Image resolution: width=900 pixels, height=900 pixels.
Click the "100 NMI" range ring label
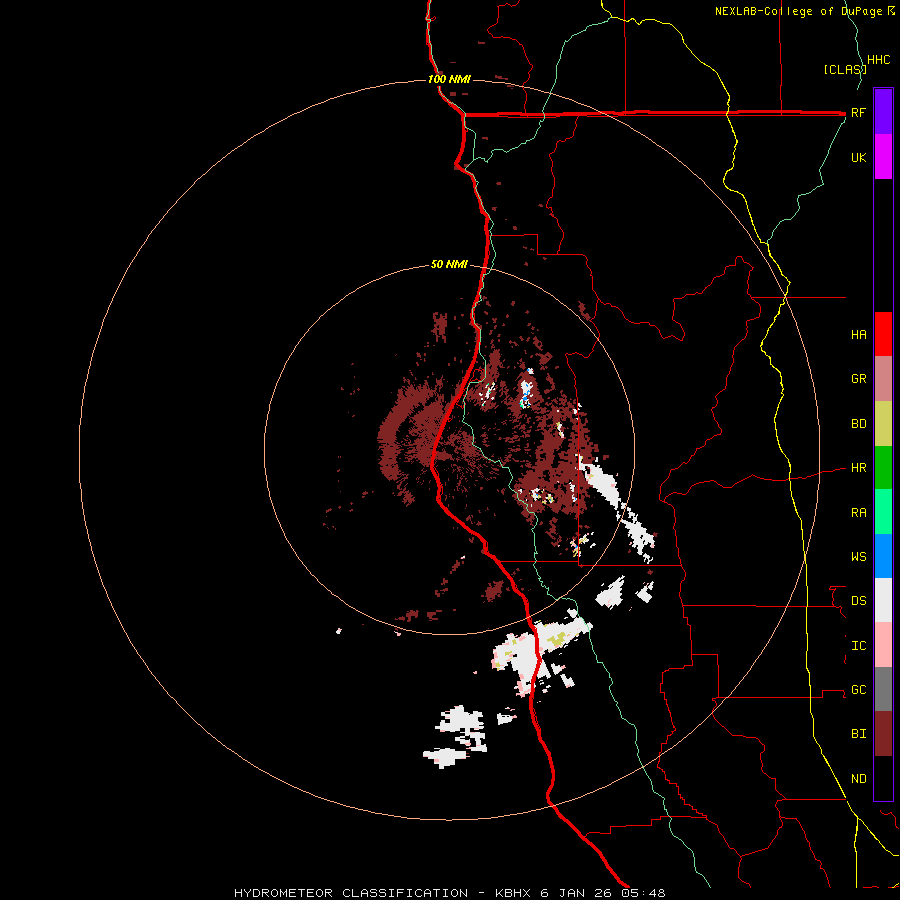(449, 79)
